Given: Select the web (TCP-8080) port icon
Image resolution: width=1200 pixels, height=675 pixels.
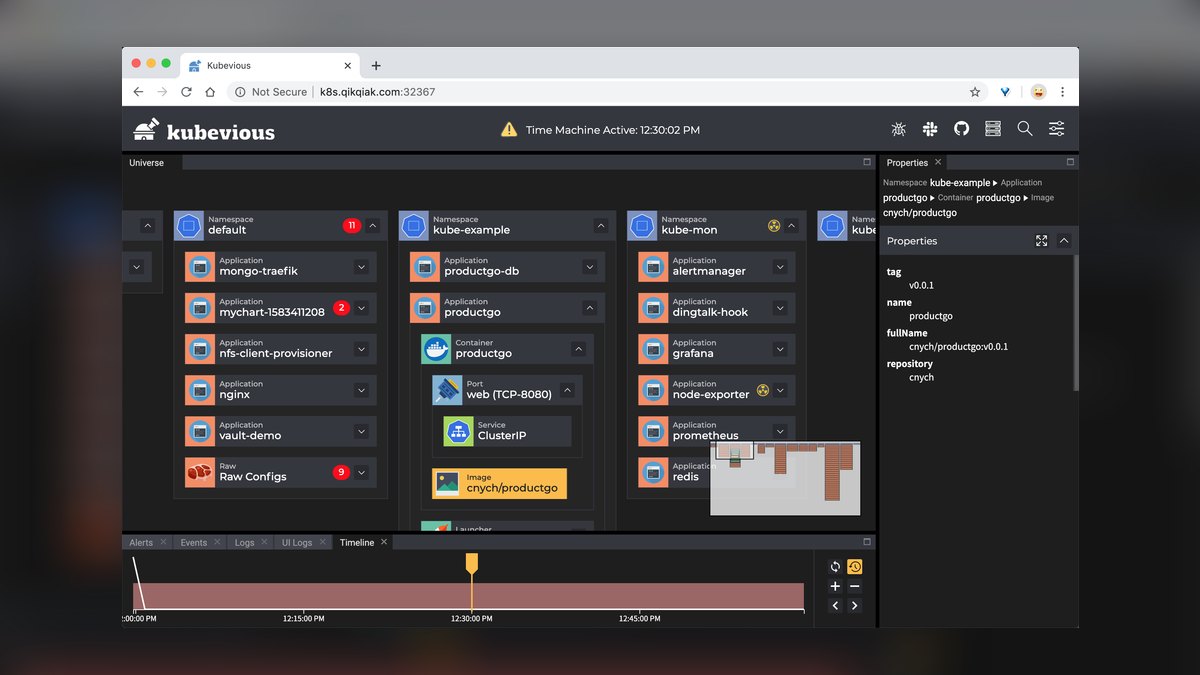Looking at the screenshot, I should (x=447, y=390).
